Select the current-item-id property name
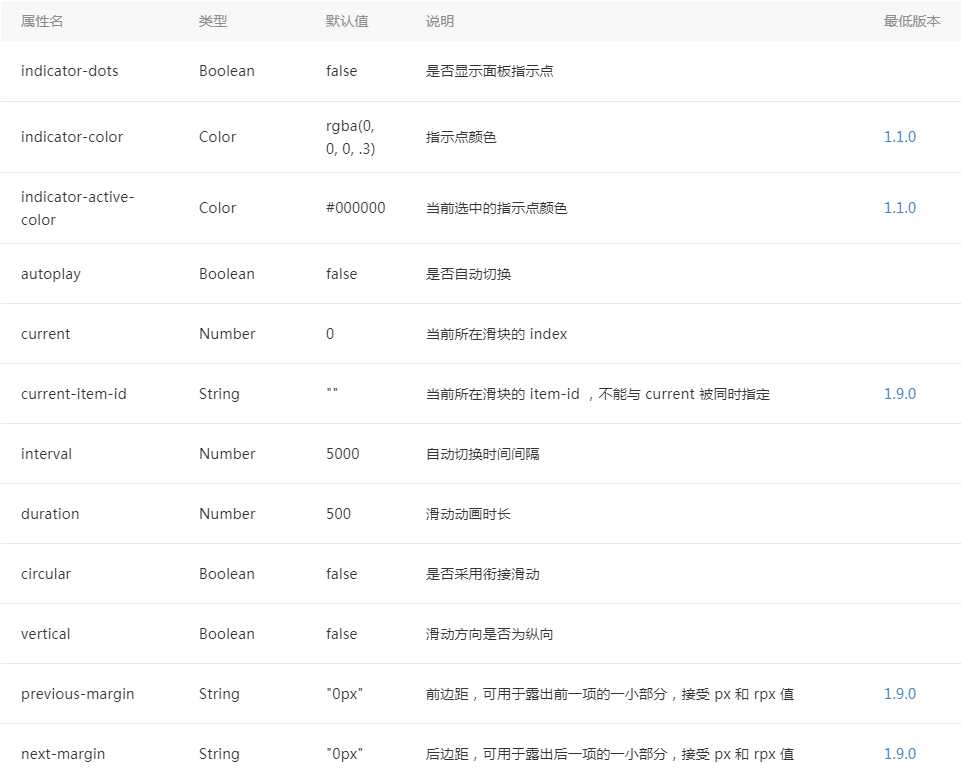 [x=74, y=394]
